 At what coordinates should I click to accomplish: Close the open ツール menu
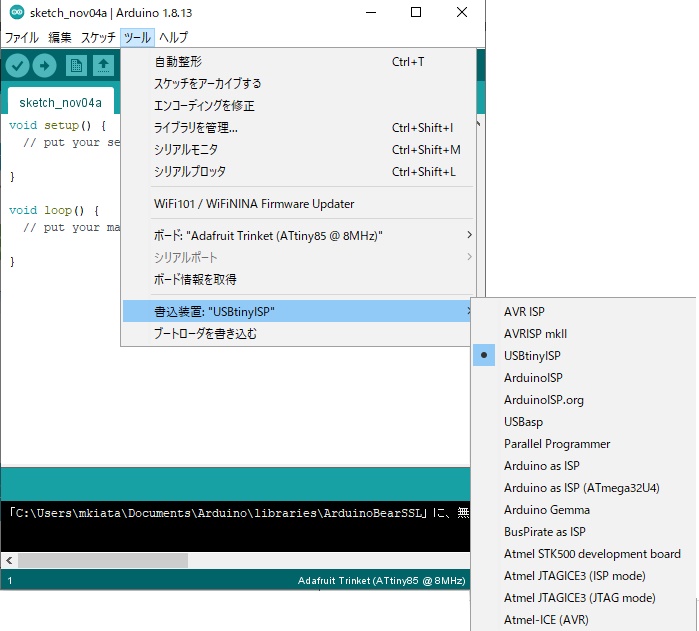[x=137, y=37]
